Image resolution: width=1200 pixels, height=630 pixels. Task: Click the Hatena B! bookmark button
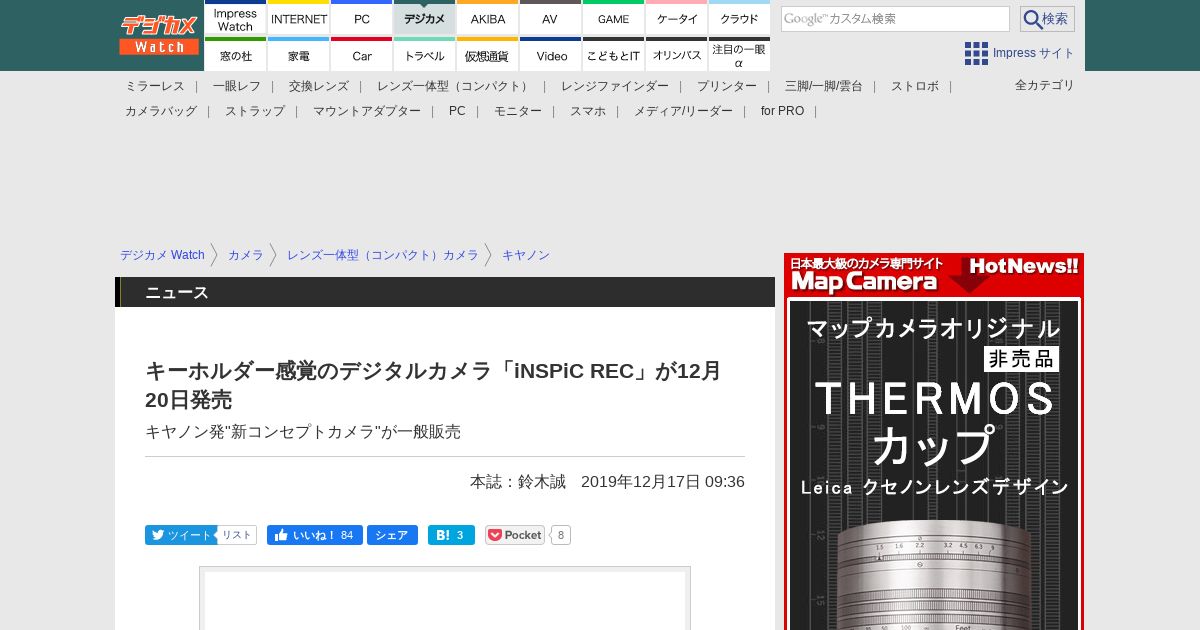pos(451,535)
